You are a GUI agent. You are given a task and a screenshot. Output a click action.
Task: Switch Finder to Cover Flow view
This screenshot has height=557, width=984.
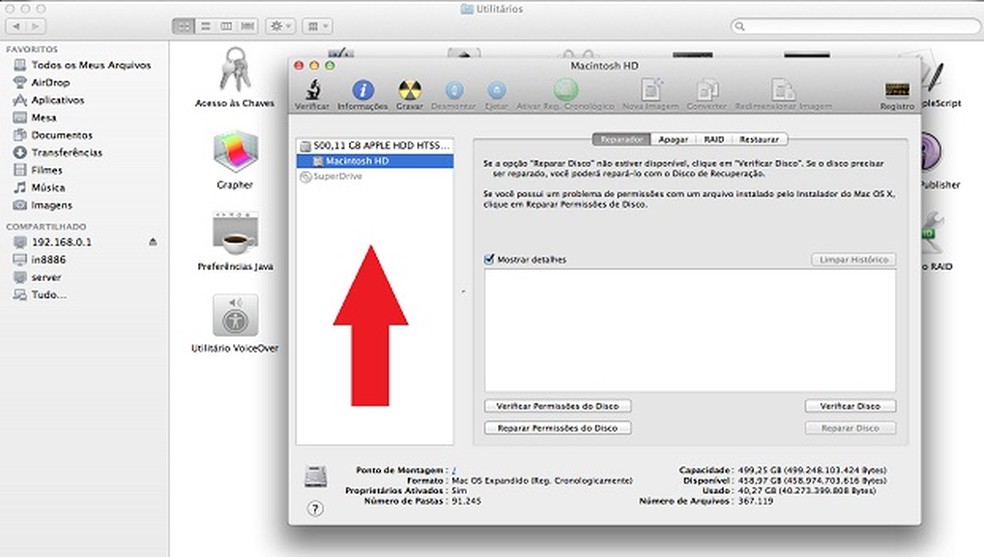pyautogui.click(x=248, y=26)
